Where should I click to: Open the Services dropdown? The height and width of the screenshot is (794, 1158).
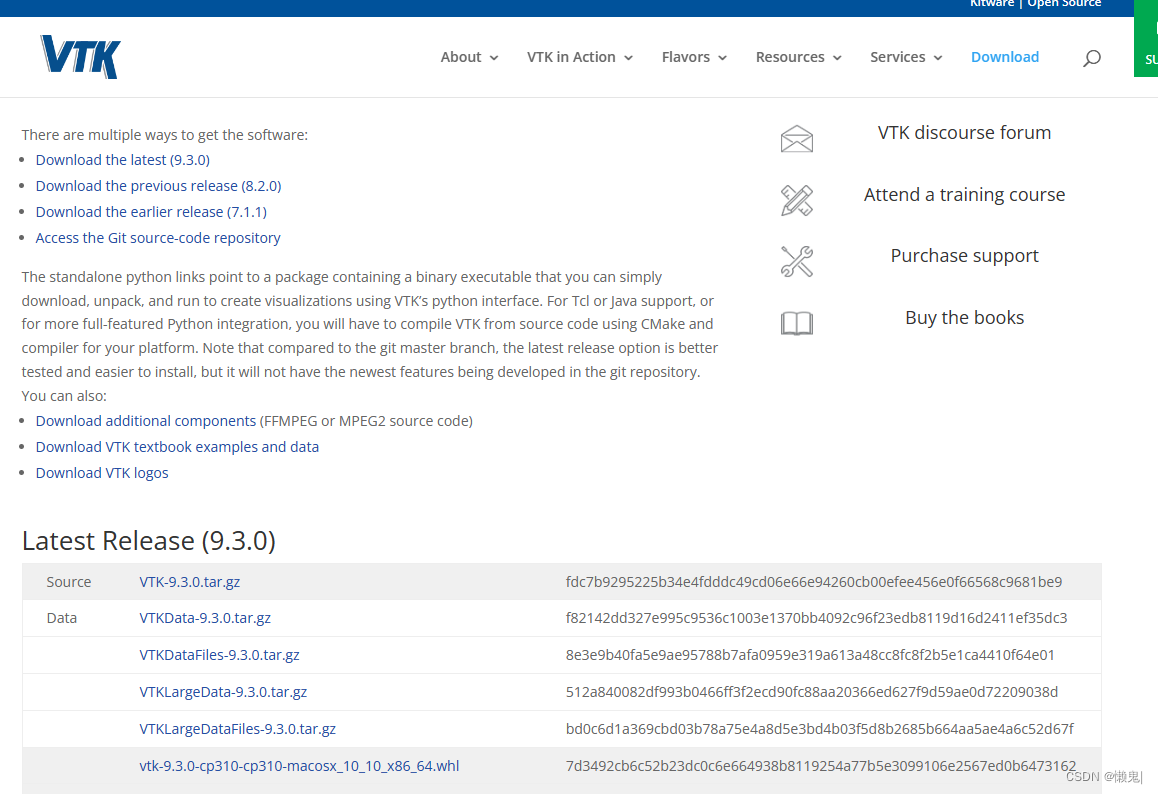click(x=898, y=57)
